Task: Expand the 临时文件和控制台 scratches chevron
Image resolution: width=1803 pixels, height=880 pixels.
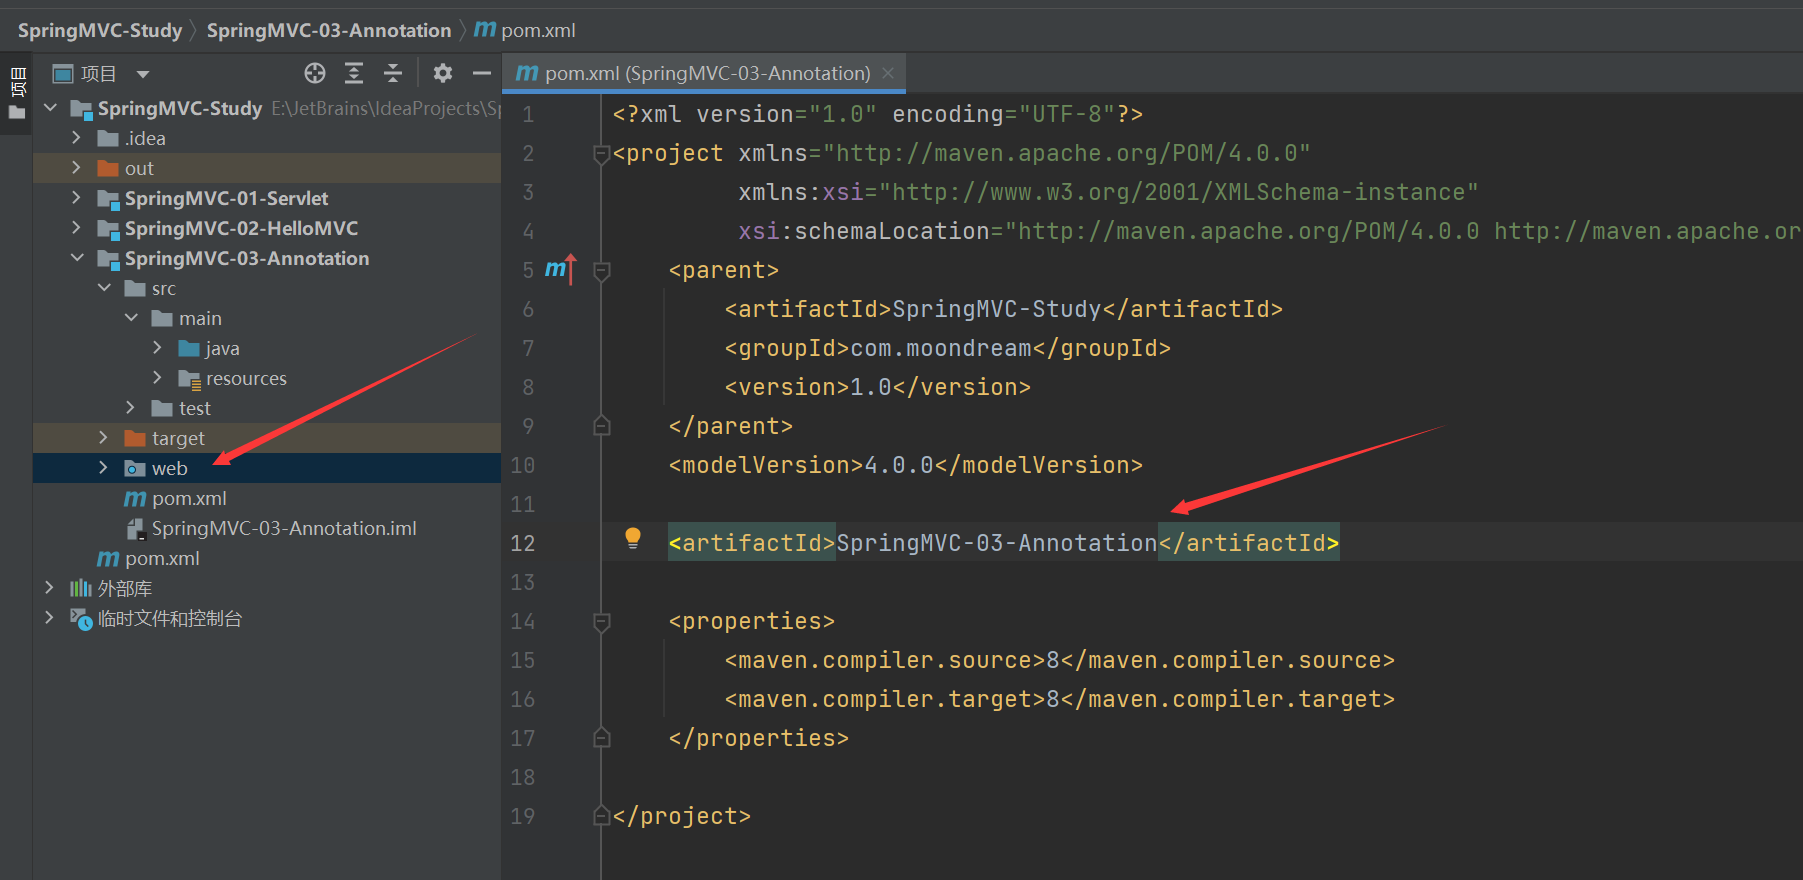Action: tap(49, 617)
